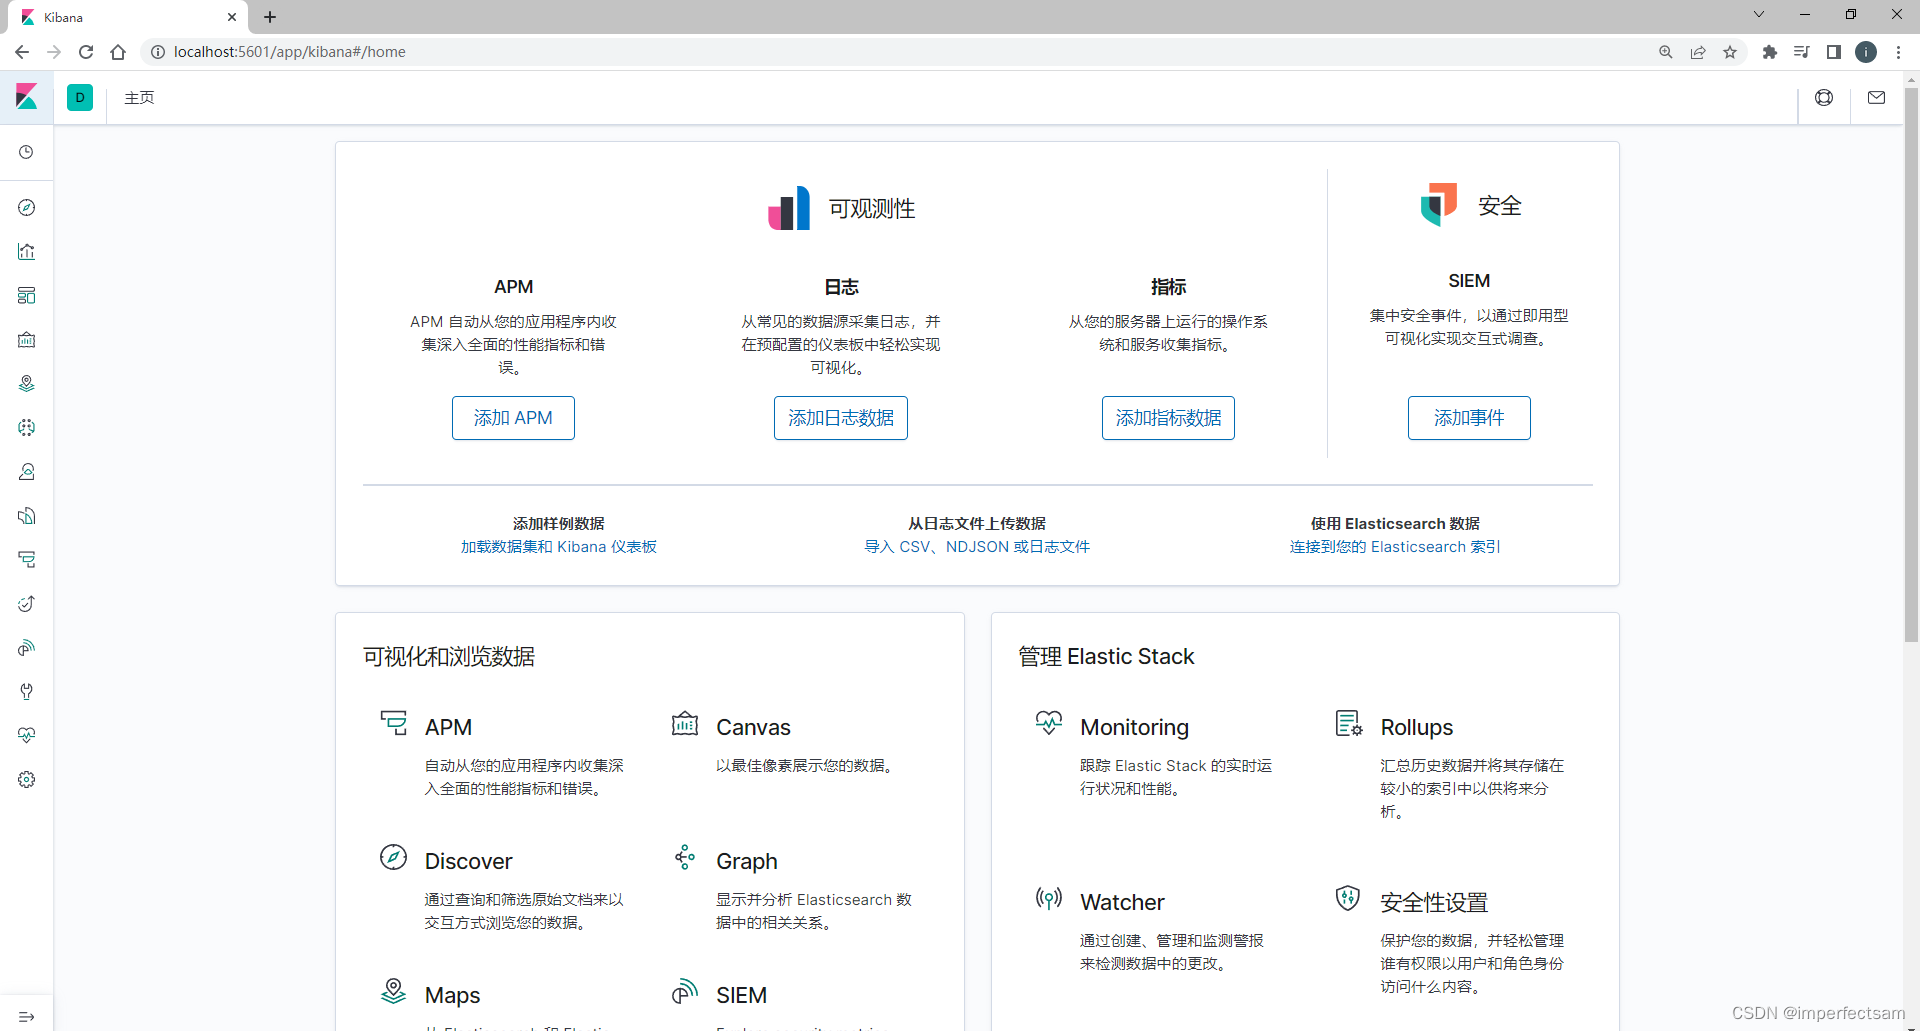Open APM under 可视化和浏览数据
This screenshot has width=1920, height=1031.
[448, 727]
